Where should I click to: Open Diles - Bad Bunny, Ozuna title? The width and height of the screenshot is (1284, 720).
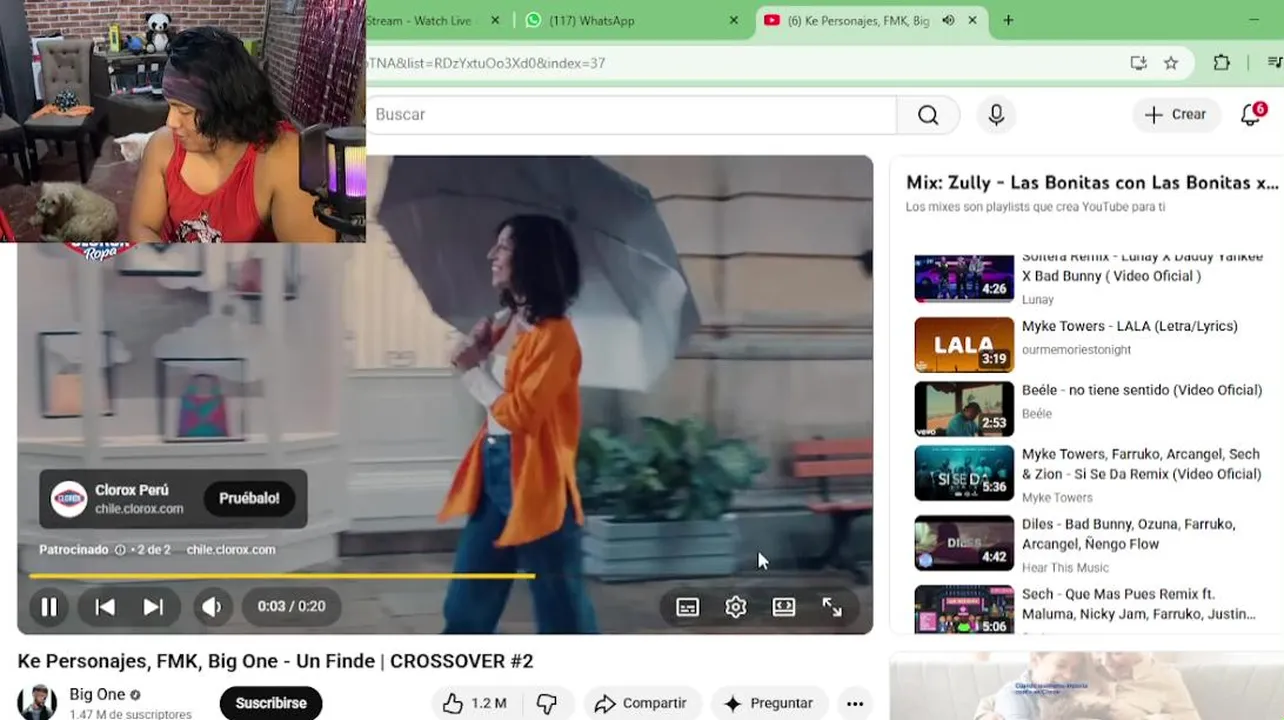(x=1129, y=534)
